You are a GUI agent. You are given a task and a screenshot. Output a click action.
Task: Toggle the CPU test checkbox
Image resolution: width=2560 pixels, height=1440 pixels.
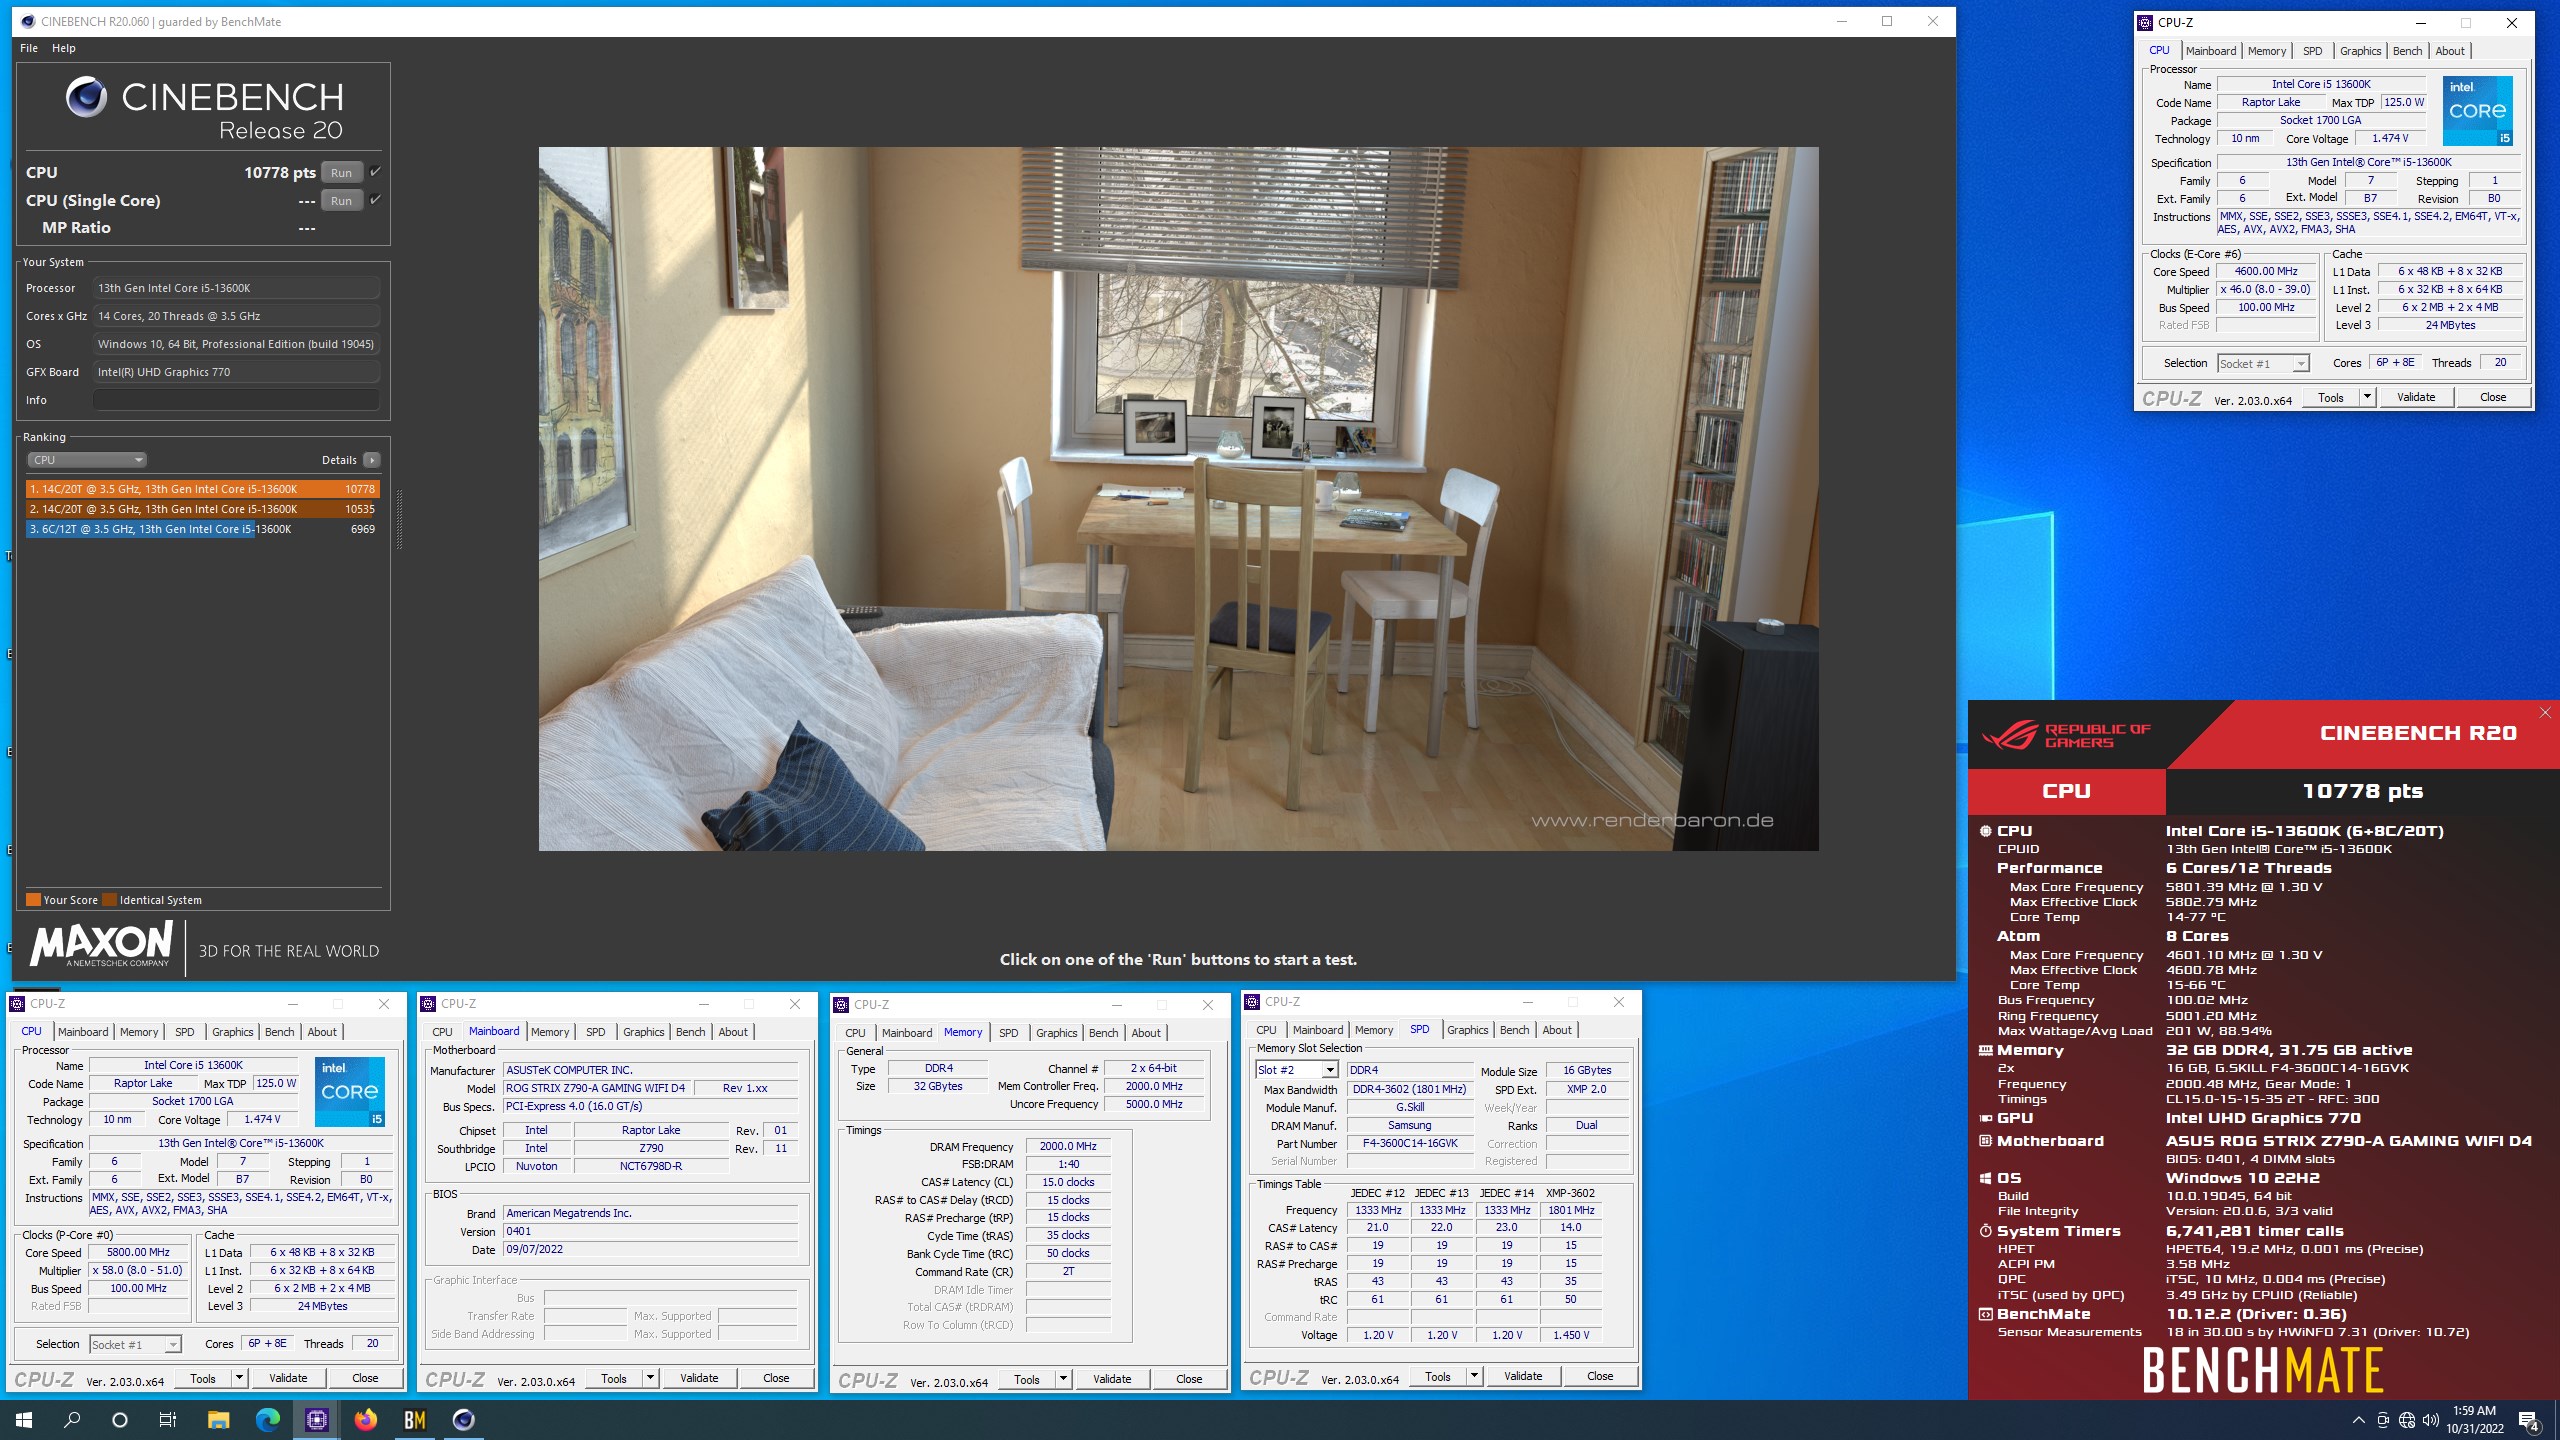point(375,172)
